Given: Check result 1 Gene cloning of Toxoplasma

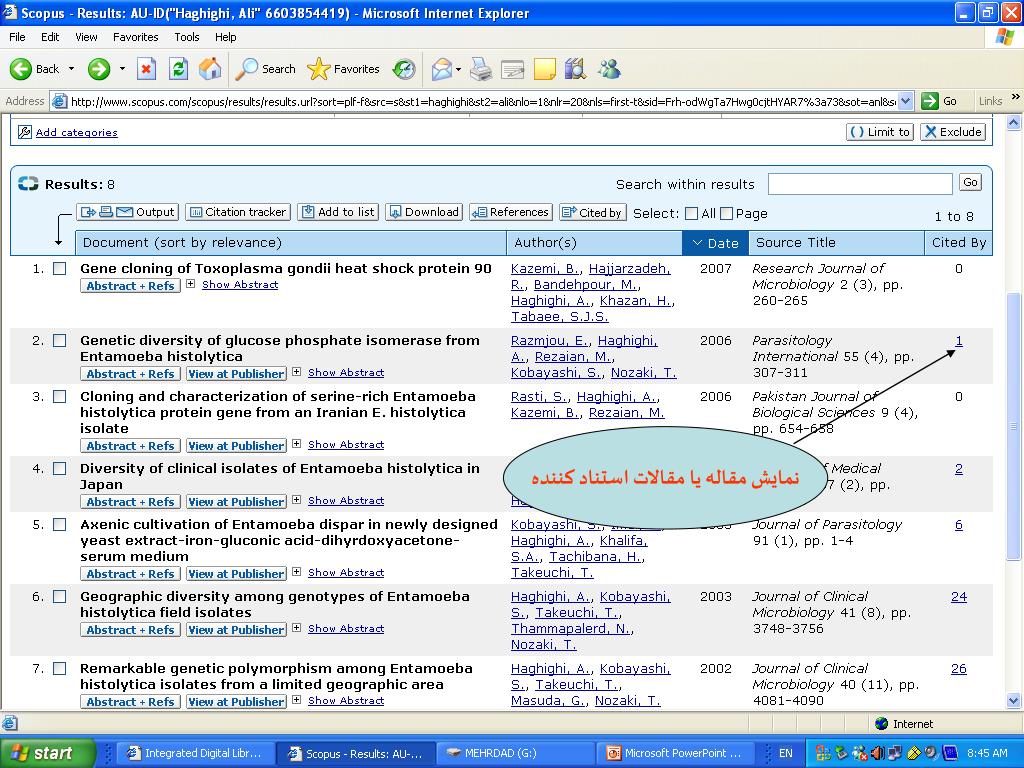Looking at the screenshot, I should point(59,268).
